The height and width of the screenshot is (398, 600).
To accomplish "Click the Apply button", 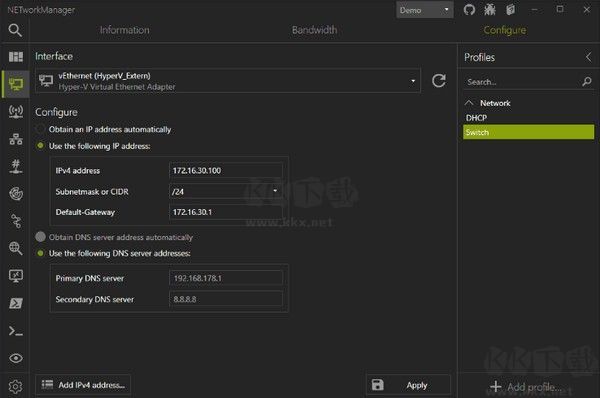I will point(408,385).
